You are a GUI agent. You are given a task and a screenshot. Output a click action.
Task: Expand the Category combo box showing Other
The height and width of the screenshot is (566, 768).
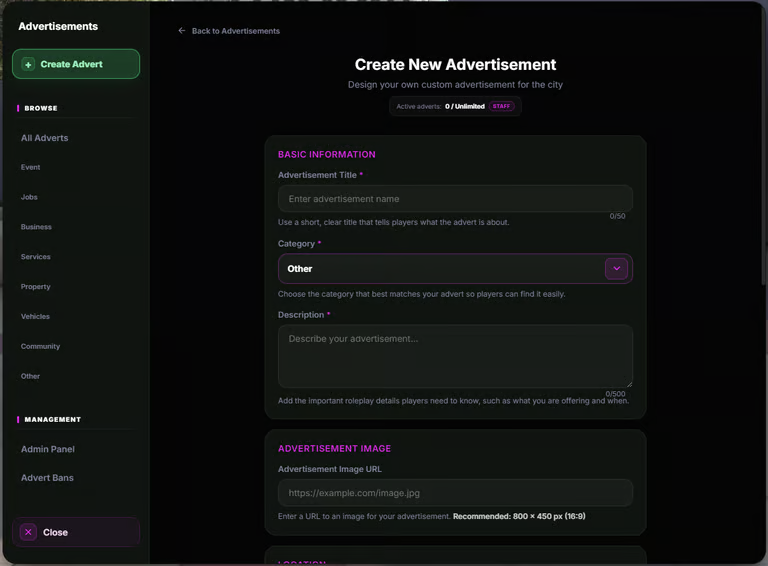(x=455, y=268)
